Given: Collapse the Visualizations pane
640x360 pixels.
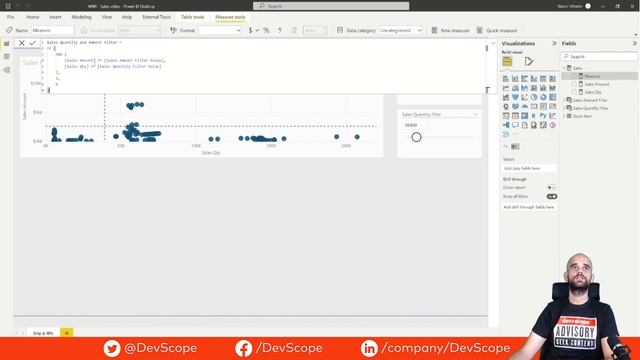Looking at the screenshot, I should (x=554, y=43).
